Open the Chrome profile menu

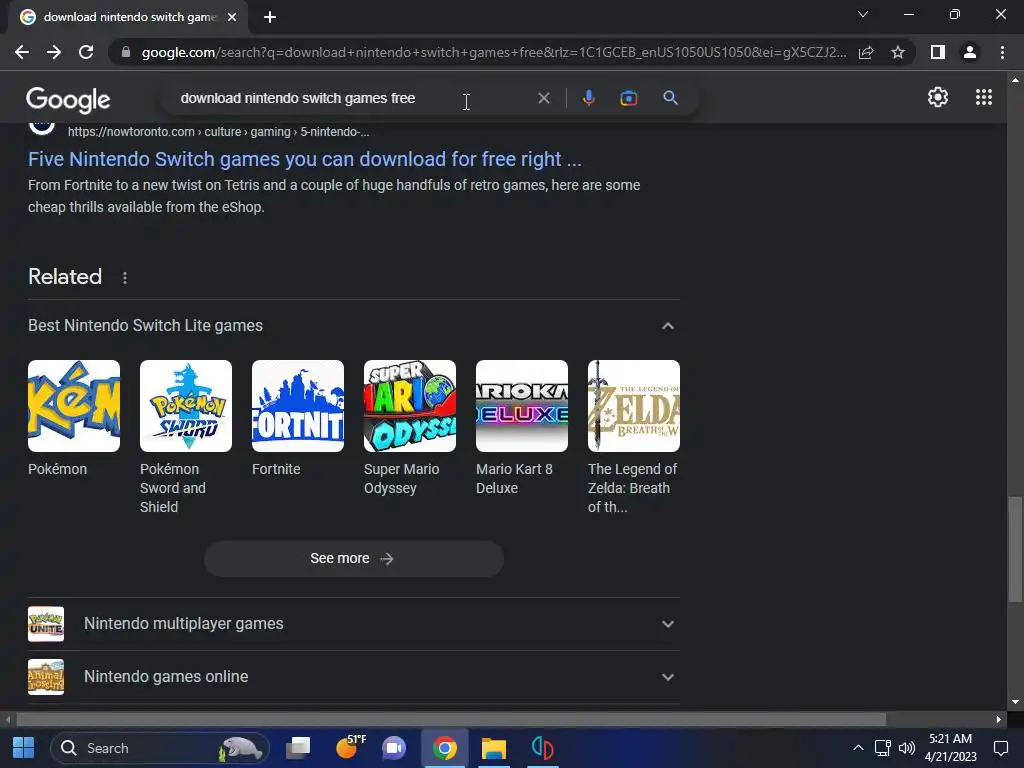coord(970,52)
